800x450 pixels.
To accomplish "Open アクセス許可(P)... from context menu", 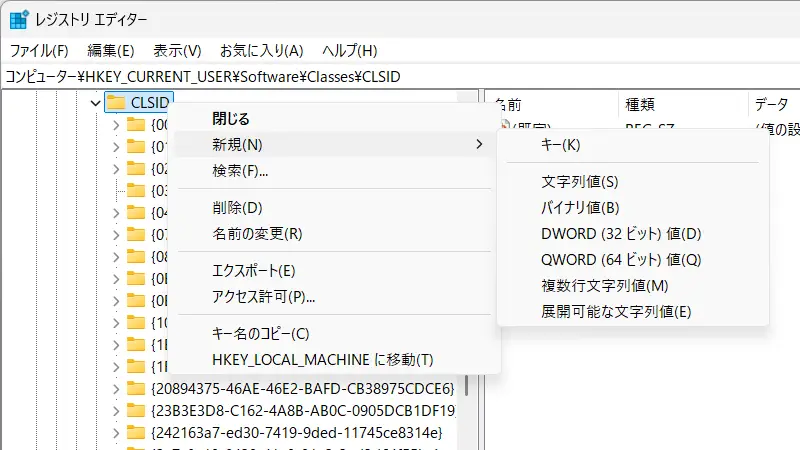I will click(263, 296).
